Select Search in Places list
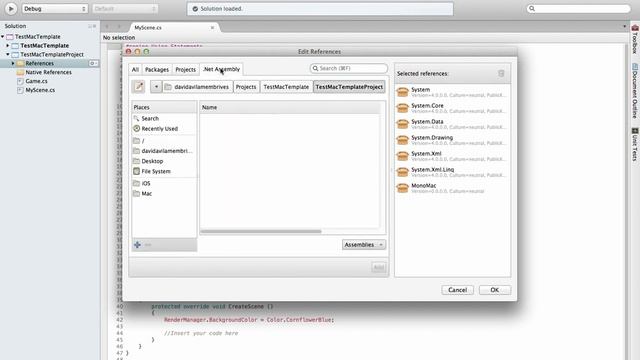This screenshot has width=640, height=360. tap(164, 118)
